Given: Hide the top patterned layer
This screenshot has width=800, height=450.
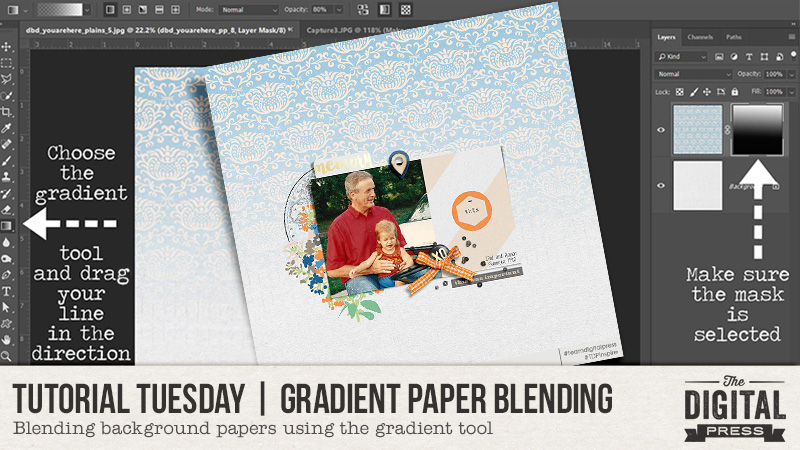Looking at the screenshot, I should [659, 129].
